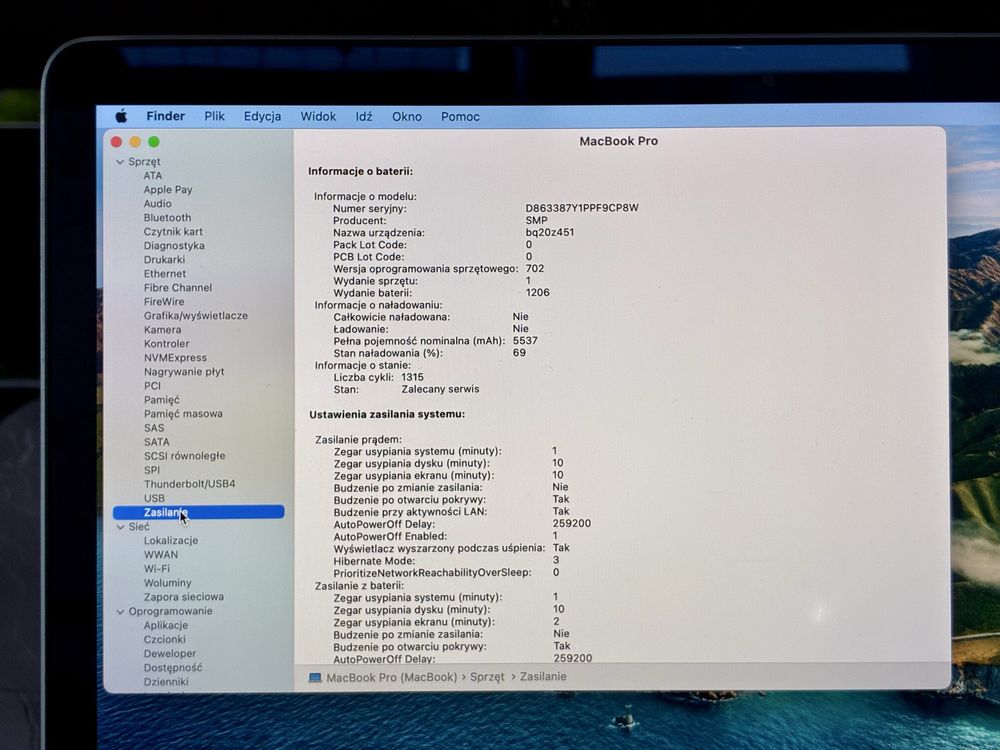Select Lokalizacje in the sidebar
The image size is (1000, 750).
[x=171, y=540]
